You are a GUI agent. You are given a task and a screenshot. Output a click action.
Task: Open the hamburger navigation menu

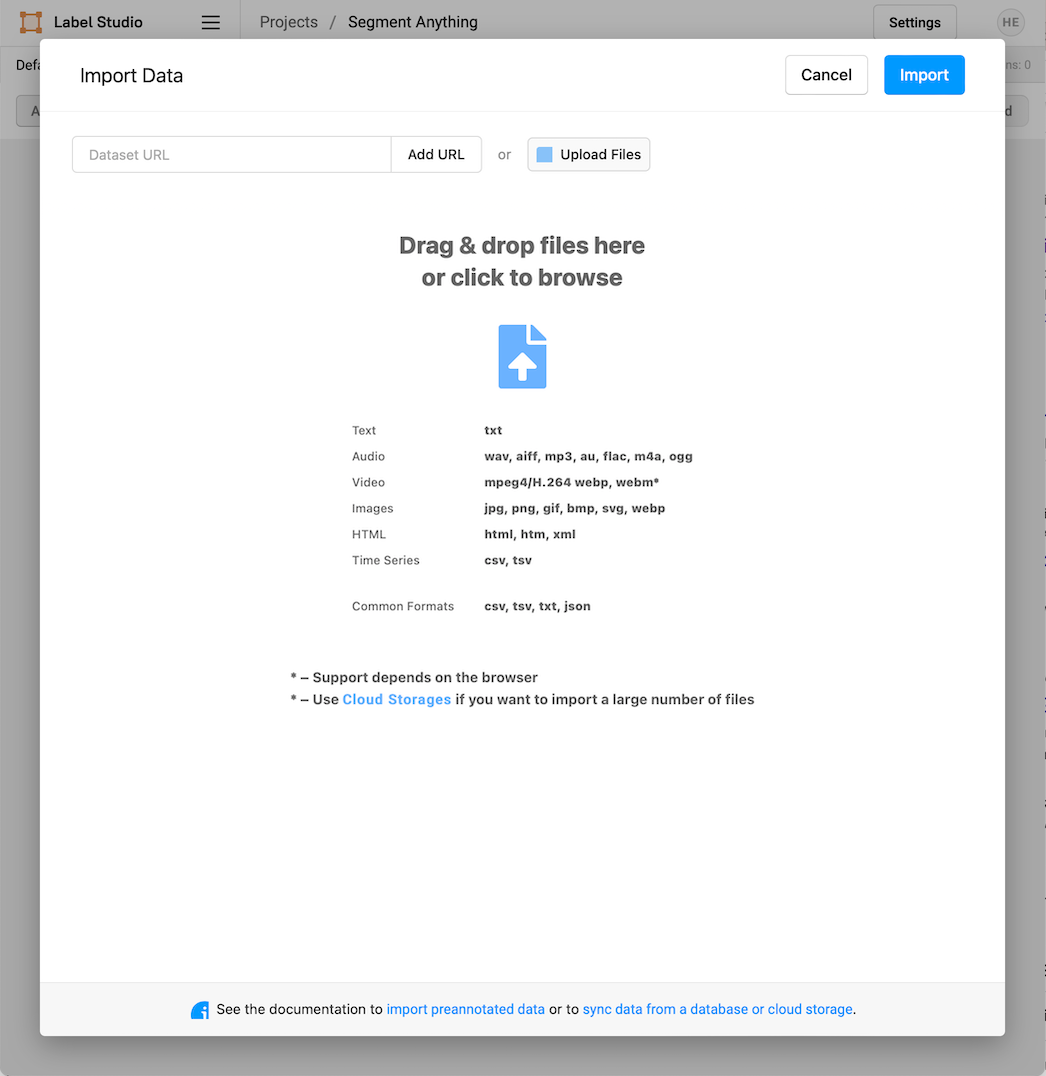[210, 22]
